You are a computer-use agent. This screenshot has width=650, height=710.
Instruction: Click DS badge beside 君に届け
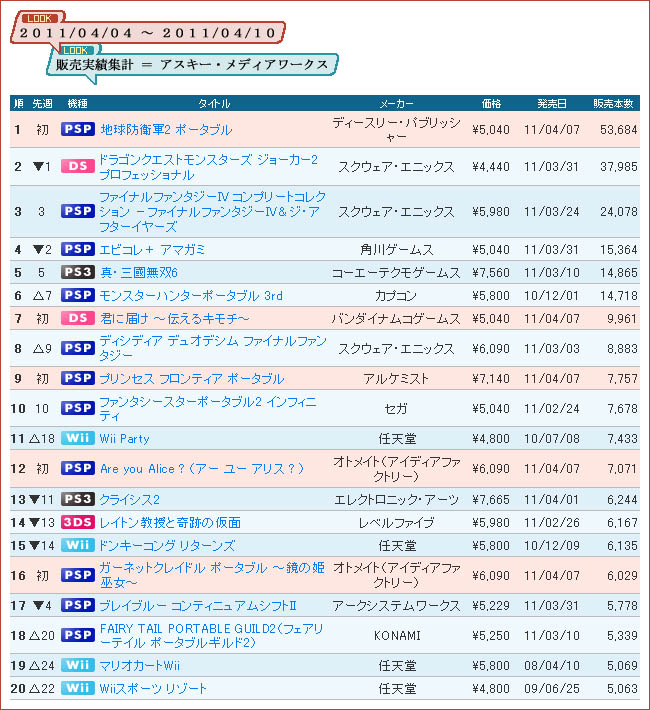pos(78,318)
